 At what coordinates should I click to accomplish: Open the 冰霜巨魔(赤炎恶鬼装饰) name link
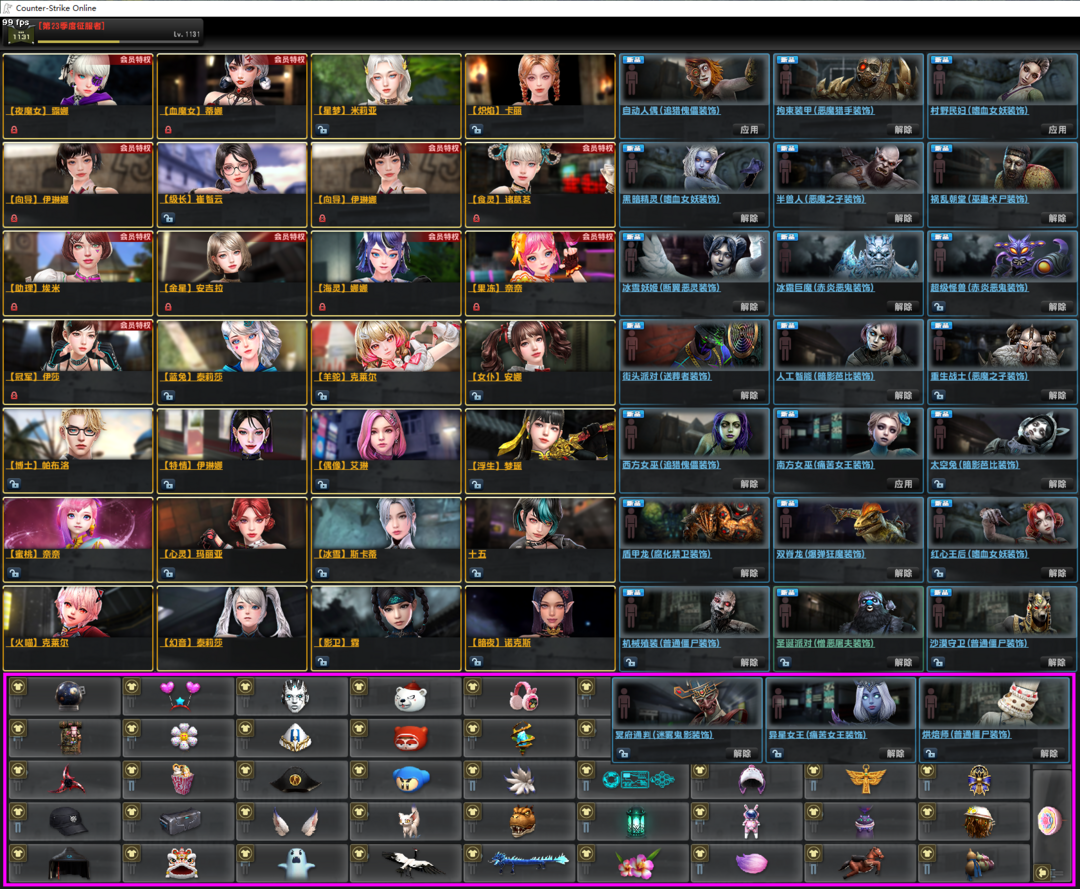click(x=824, y=288)
